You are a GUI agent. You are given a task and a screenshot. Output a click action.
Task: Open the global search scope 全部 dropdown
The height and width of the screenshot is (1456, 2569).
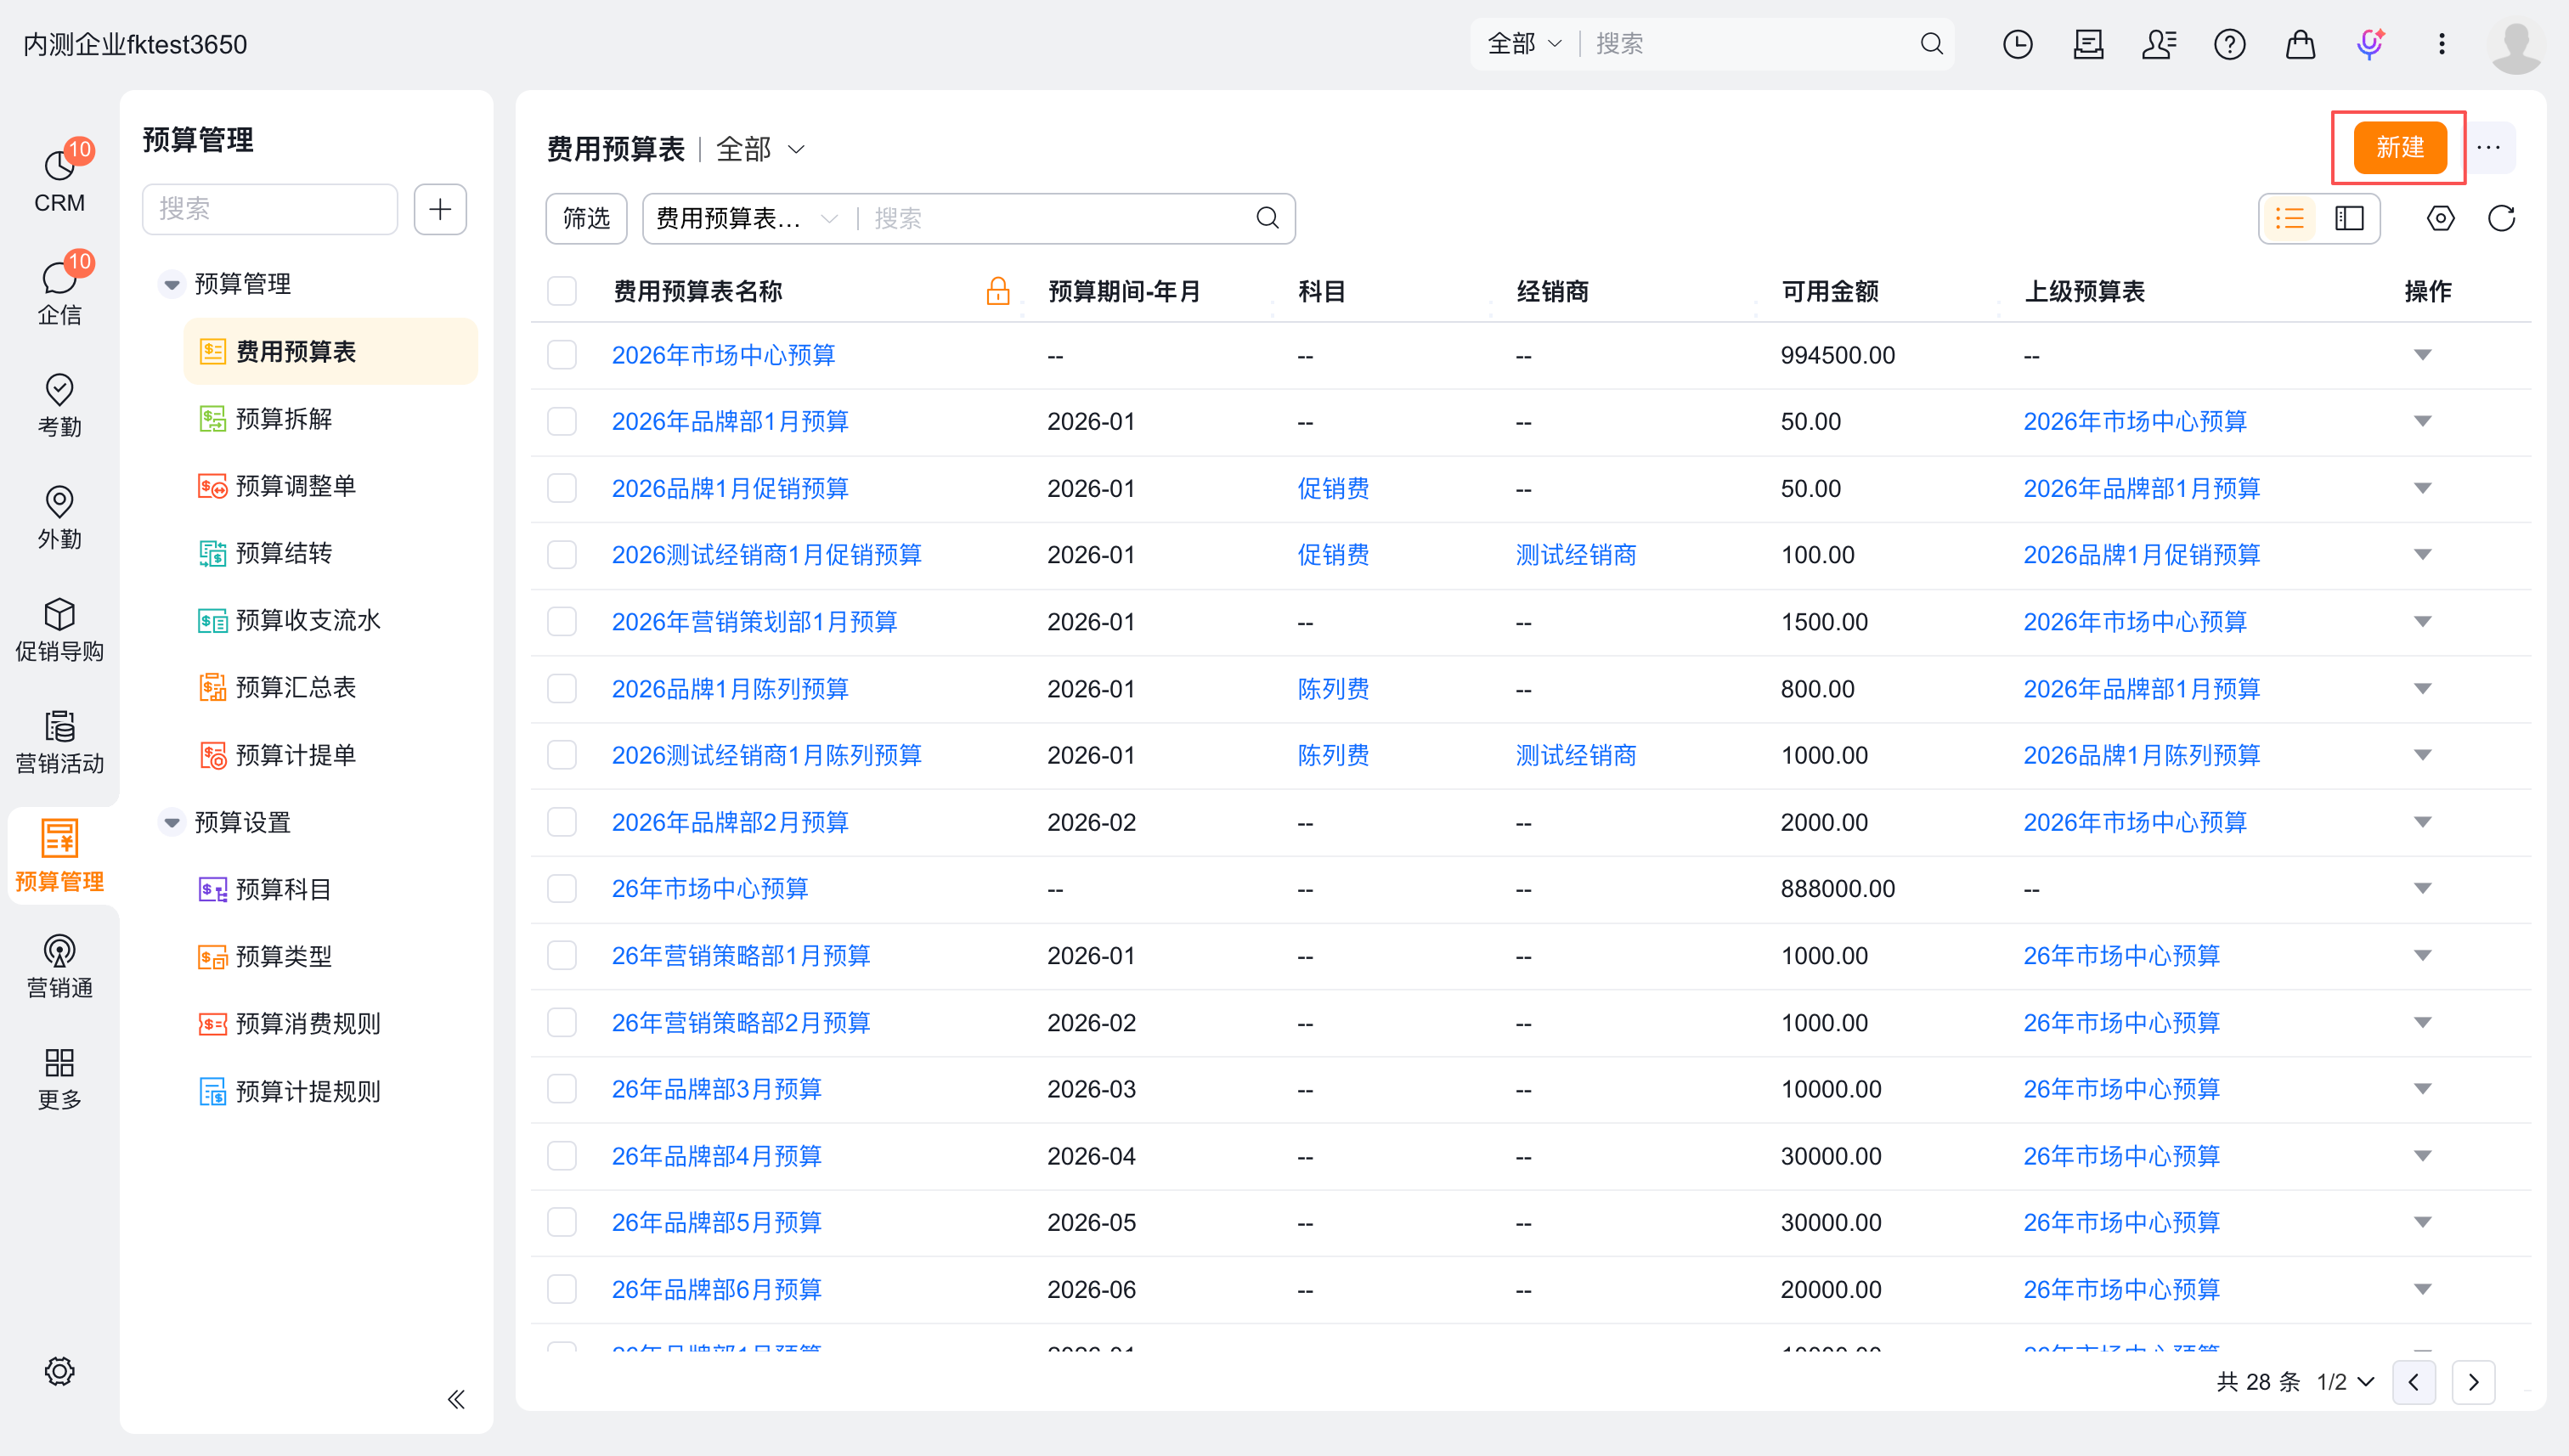point(1524,44)
